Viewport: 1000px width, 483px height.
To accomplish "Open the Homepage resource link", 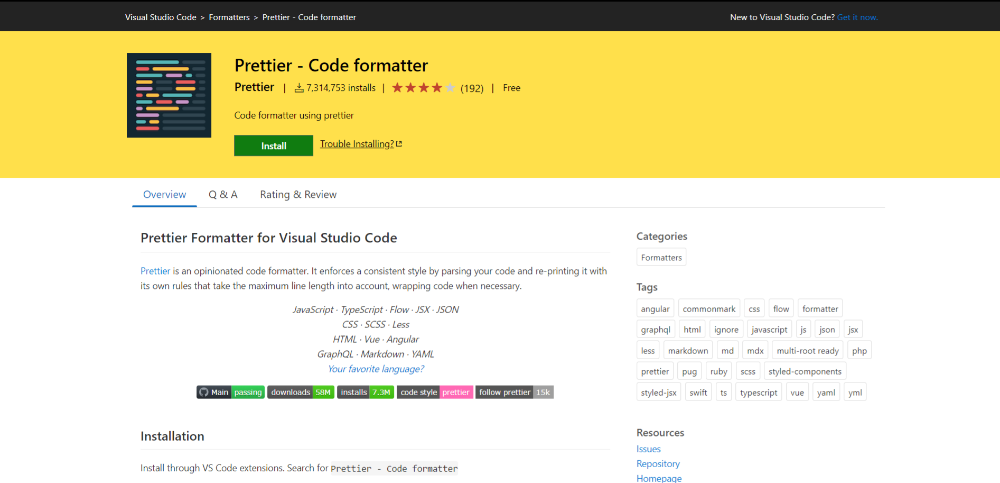I will click(659, 478).
